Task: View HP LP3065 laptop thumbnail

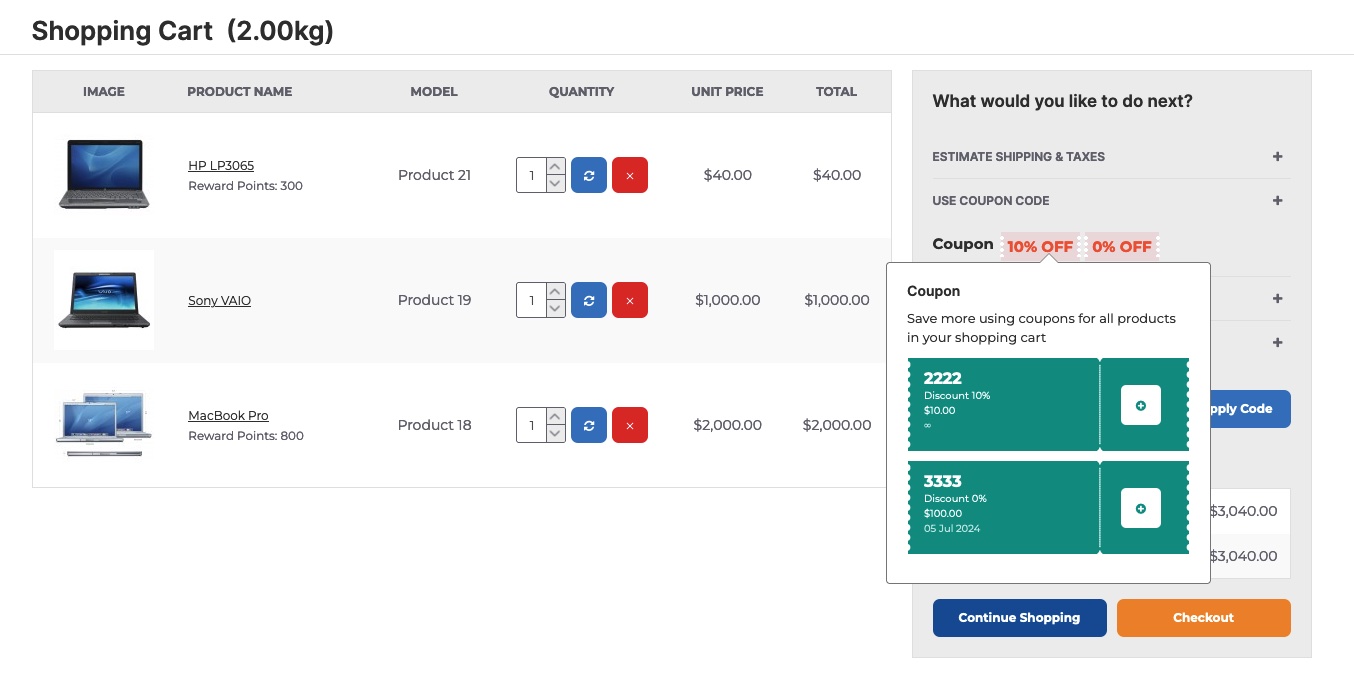Action: point(104,175)
